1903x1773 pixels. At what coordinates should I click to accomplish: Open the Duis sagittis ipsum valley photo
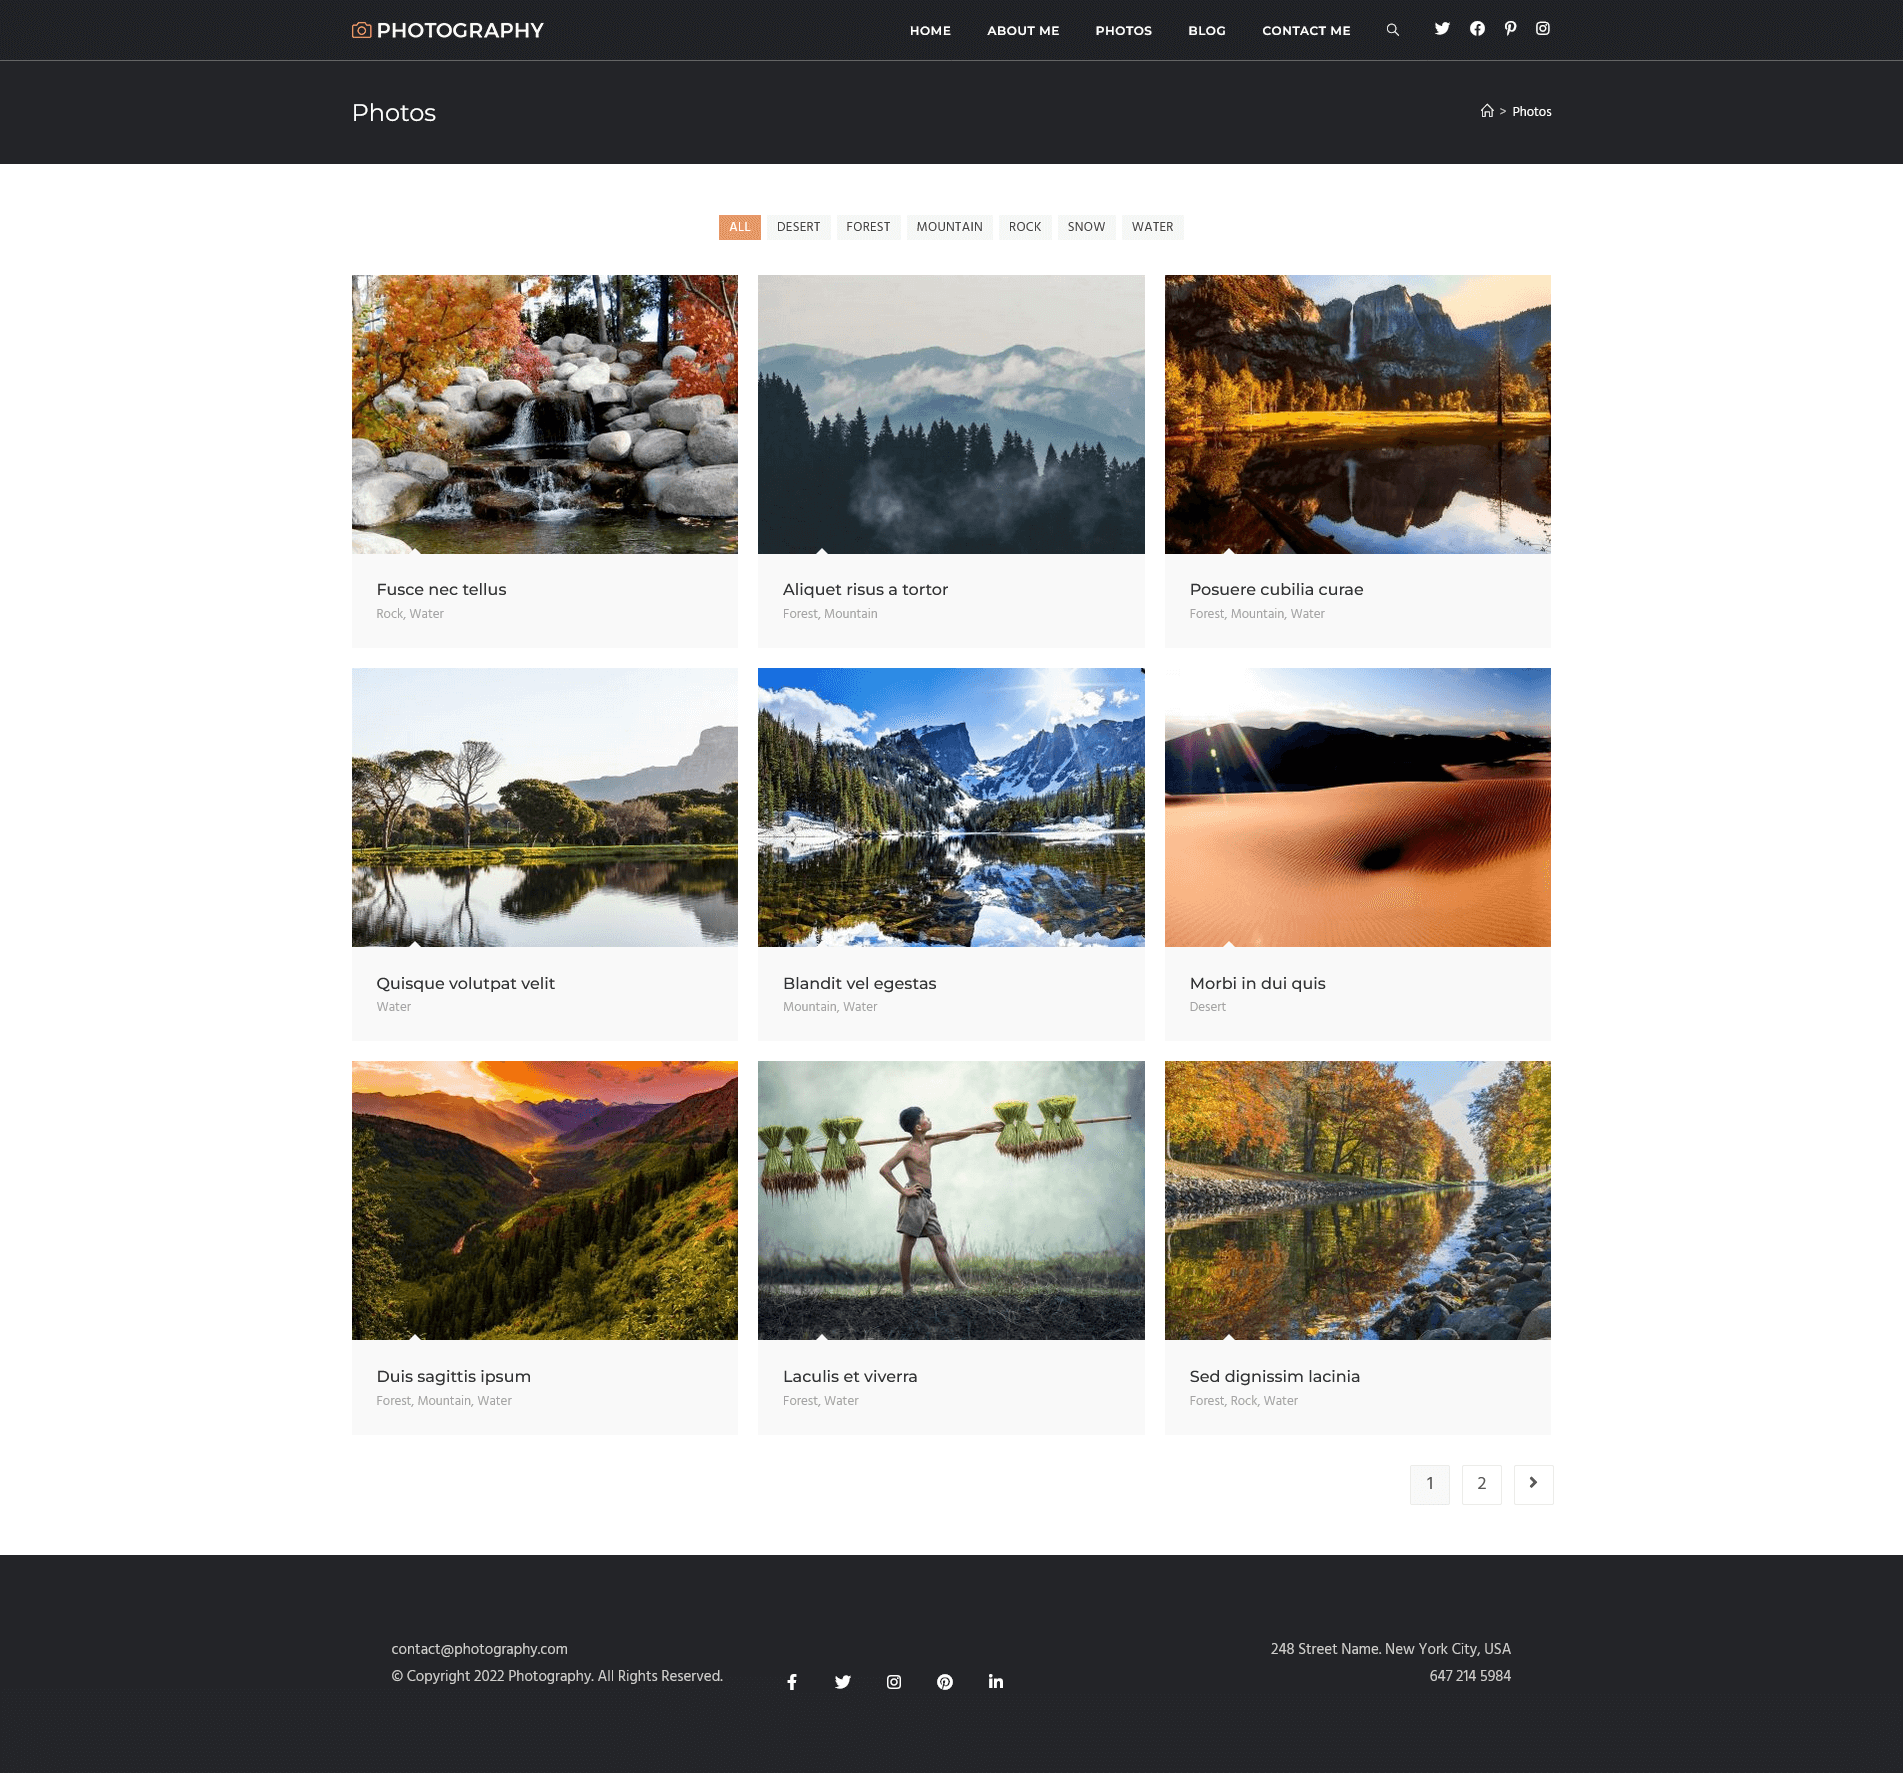545,1200
